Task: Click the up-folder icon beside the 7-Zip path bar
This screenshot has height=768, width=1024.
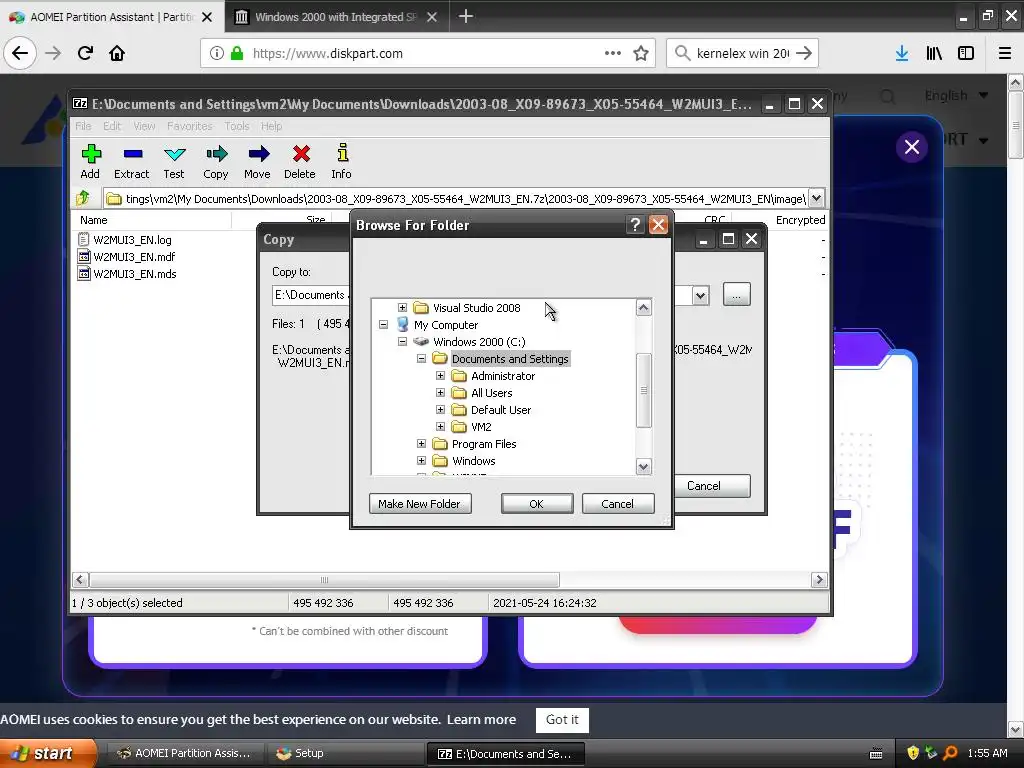Action: (x=83, y=197)
